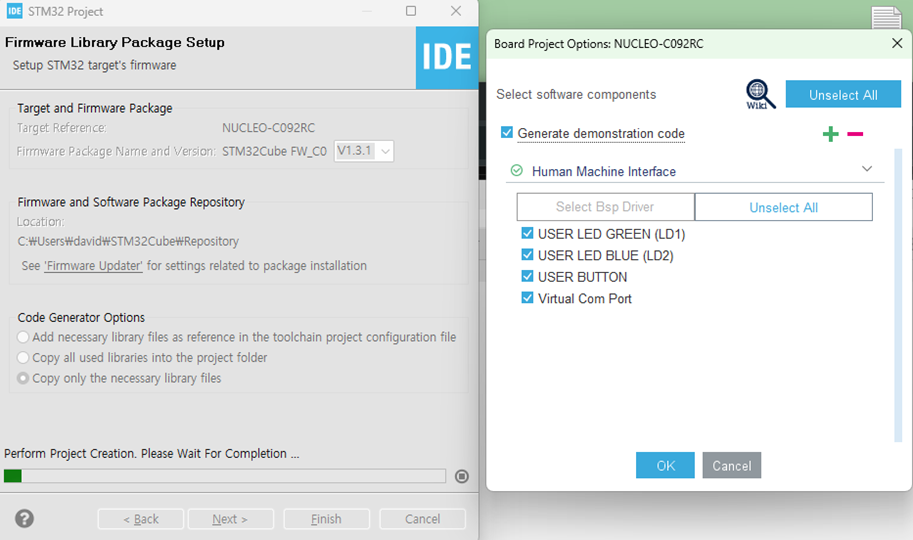
Task: Collapse the Human Machine Interface section chevron
Action: [867, 169]
